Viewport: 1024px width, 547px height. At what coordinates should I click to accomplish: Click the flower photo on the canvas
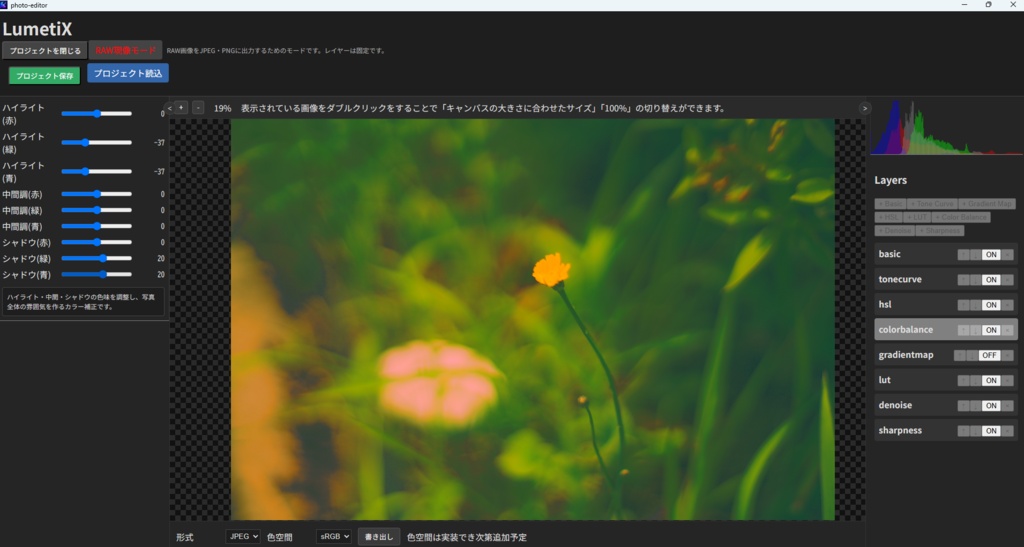(533, 319)
